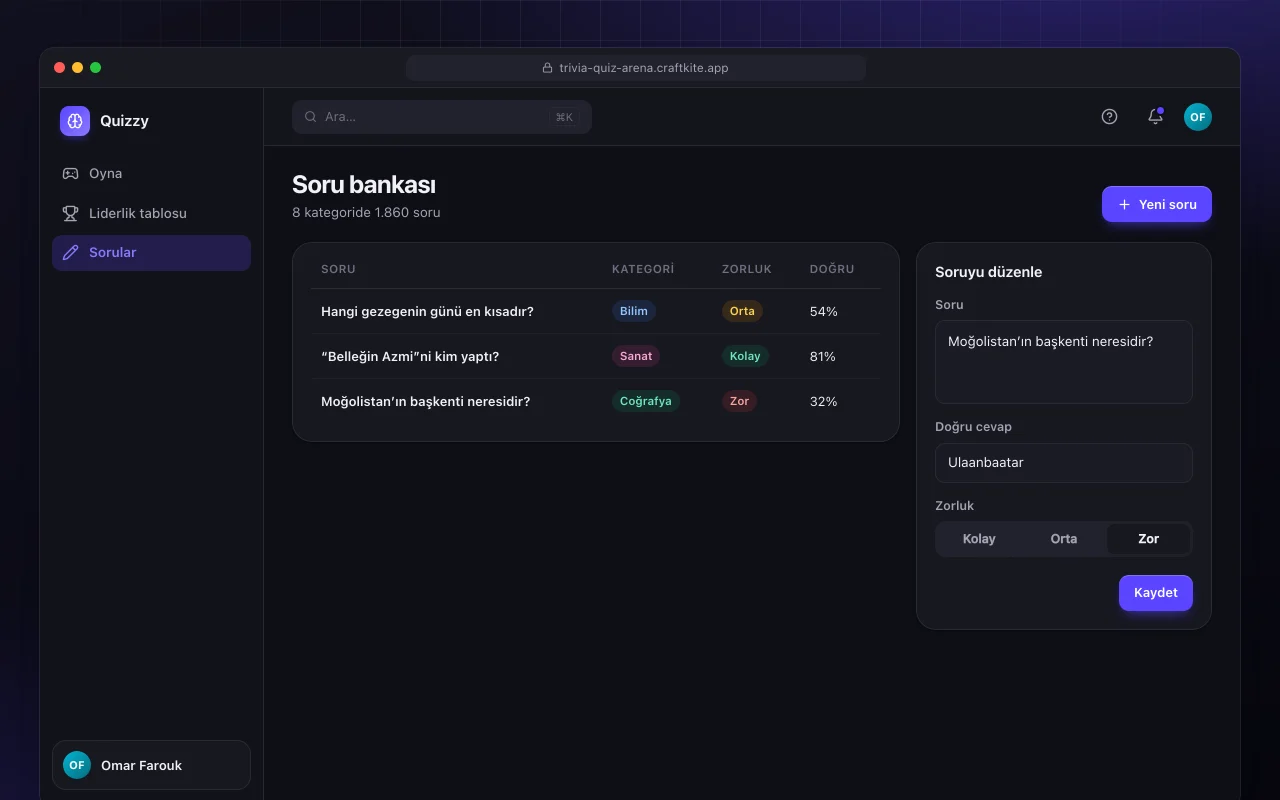The width and height of the screenshot is (1280, 800).
Task: Click the Soru text area
Action: [1064, 362]
